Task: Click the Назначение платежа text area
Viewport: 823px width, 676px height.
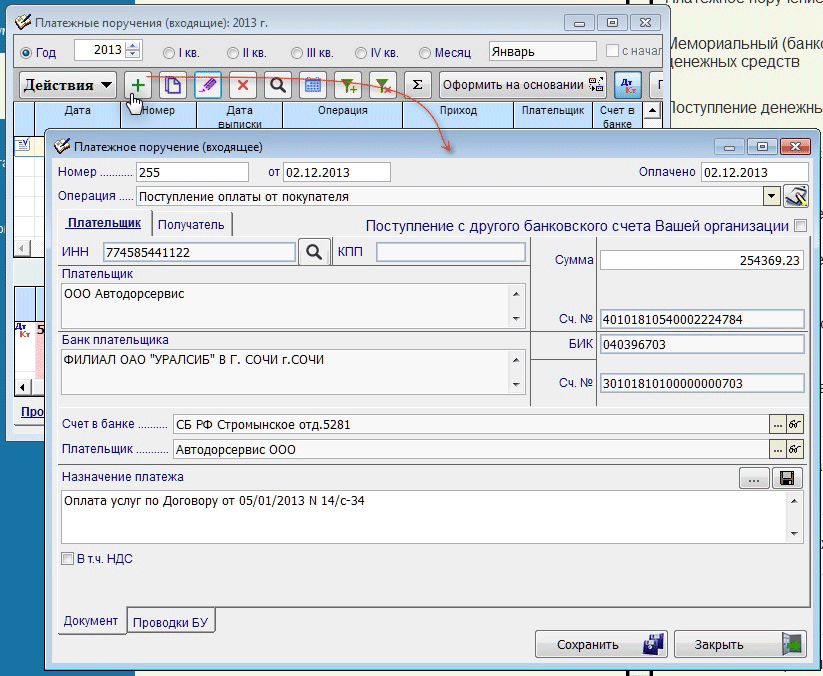Action: click(425, 517)
